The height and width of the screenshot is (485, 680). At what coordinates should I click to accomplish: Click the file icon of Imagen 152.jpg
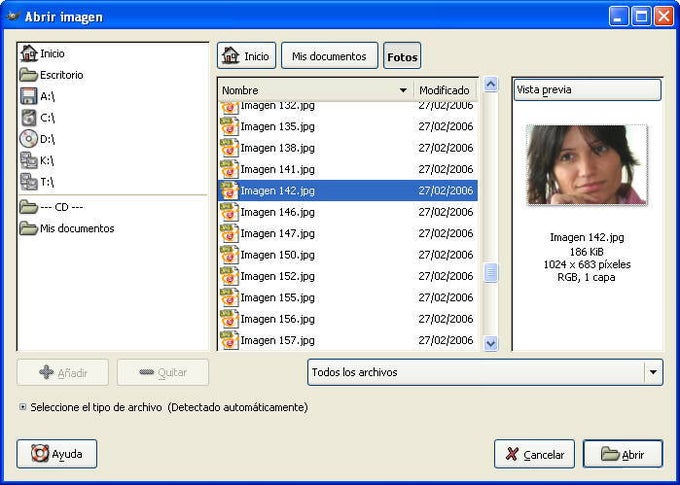229,276
